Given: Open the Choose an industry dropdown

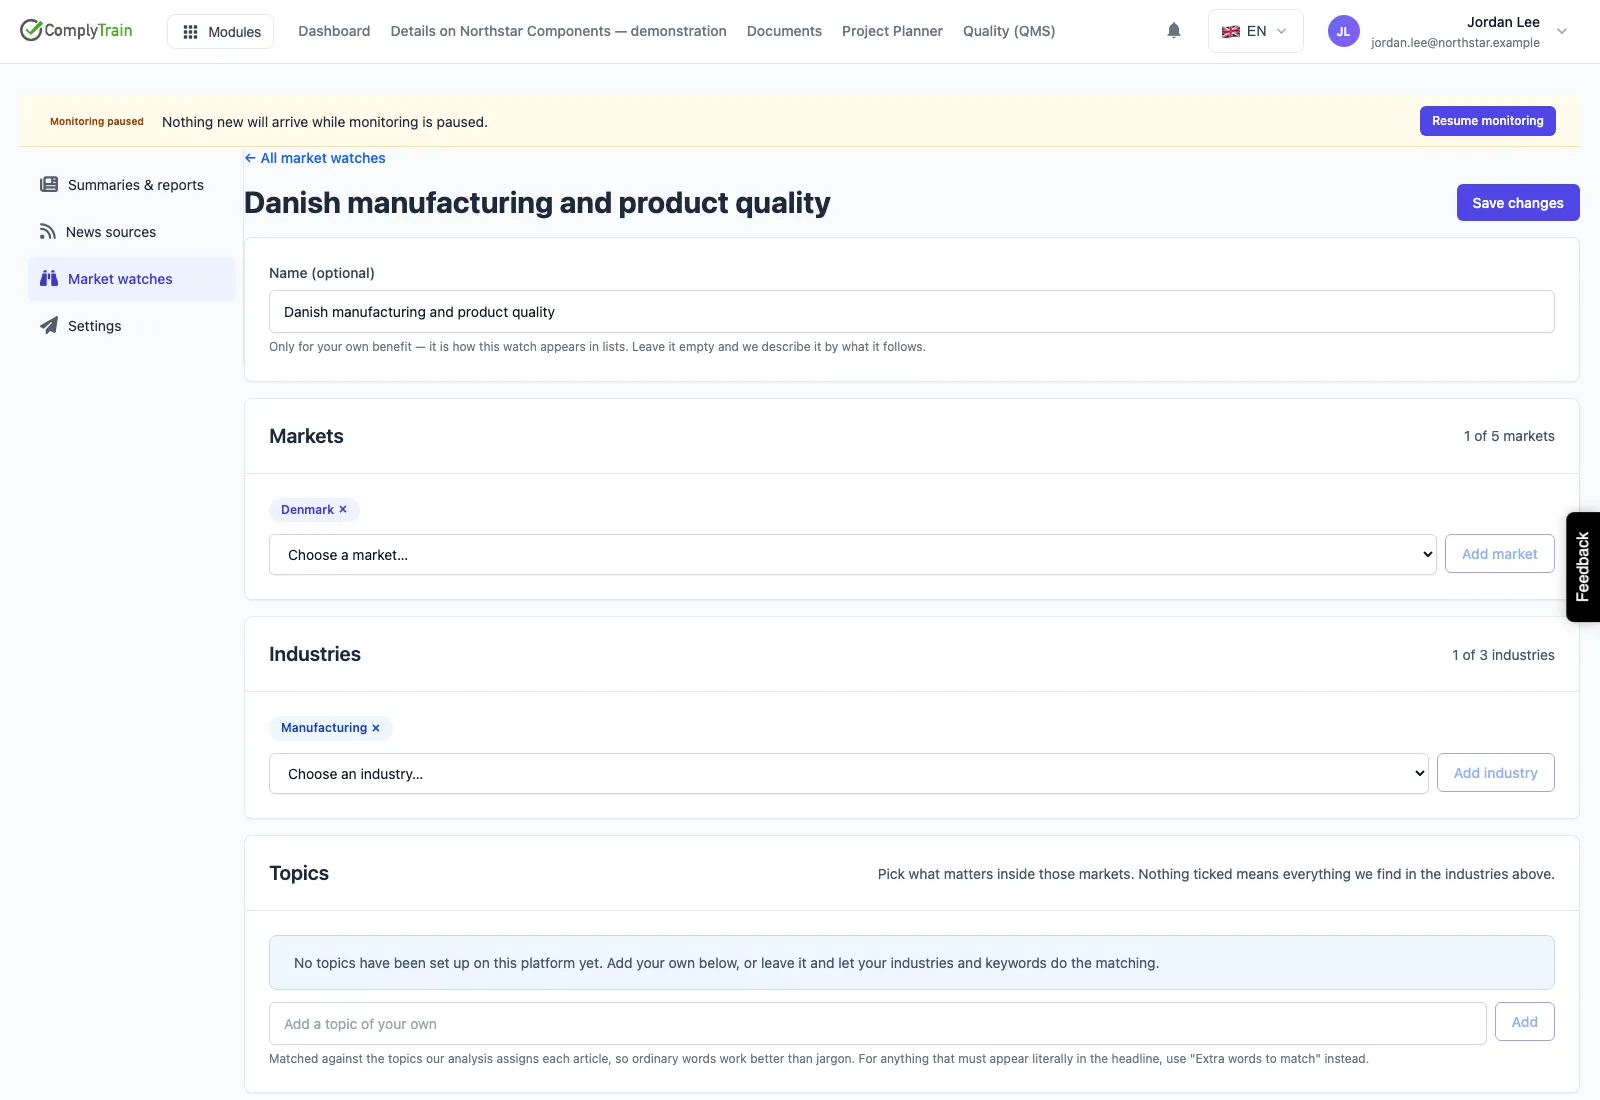Looking at the screenshot, I should (x=848, y=774).
